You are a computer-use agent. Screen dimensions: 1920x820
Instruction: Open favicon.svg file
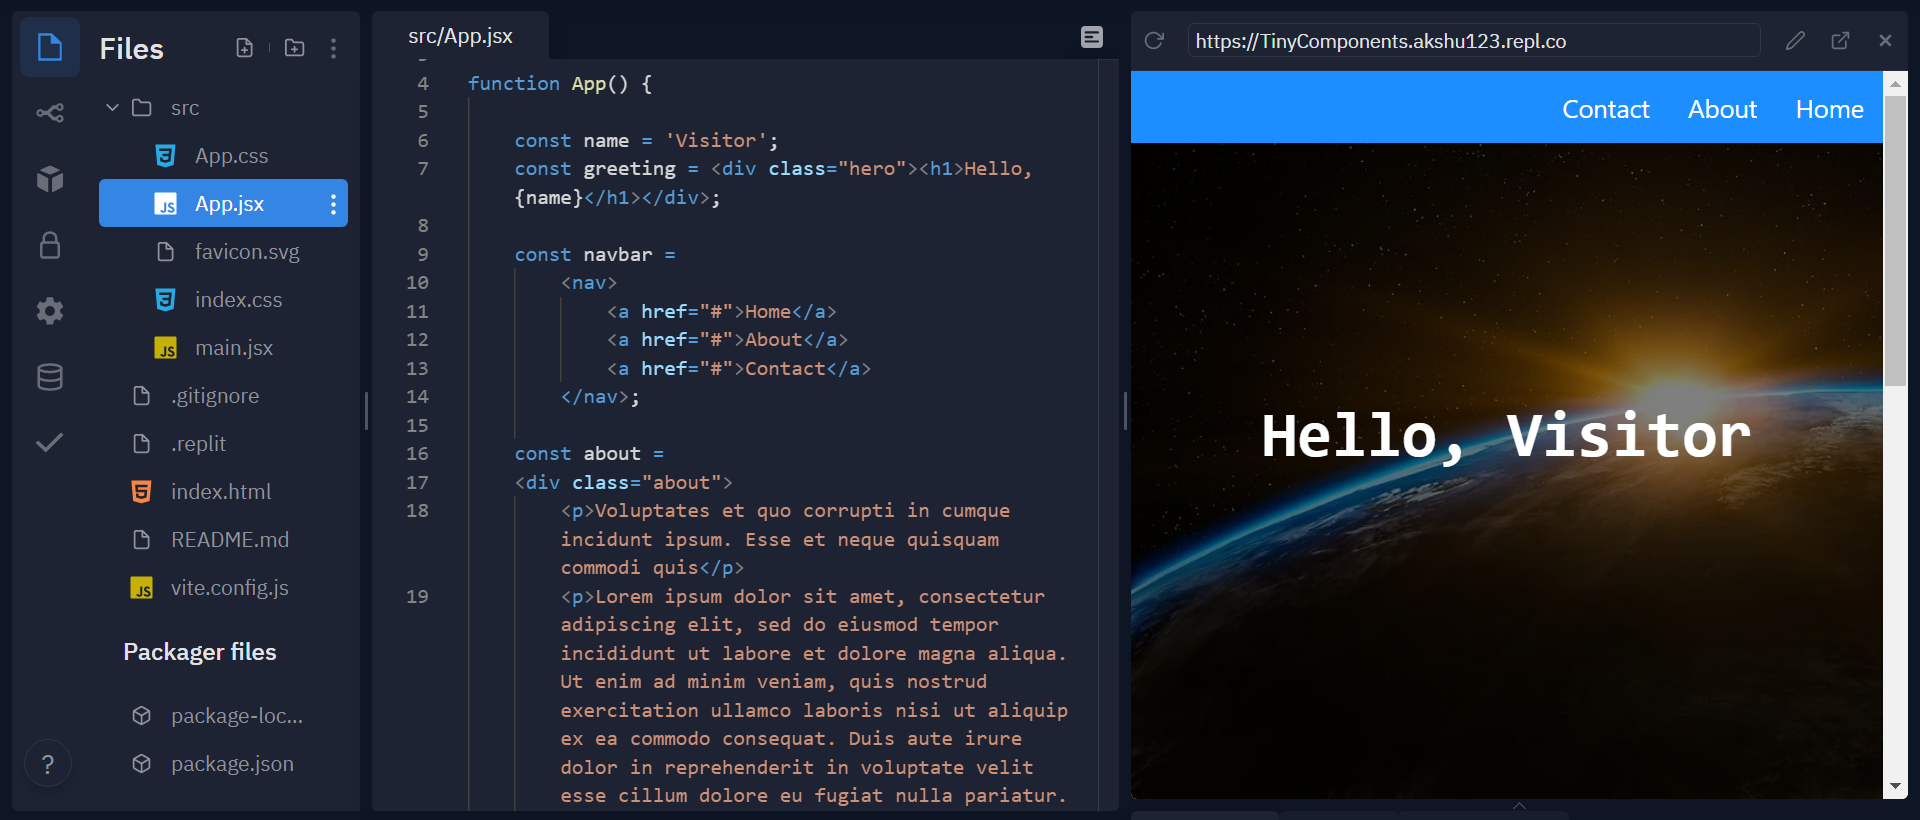pyautogui.click(x=223, y=252)
